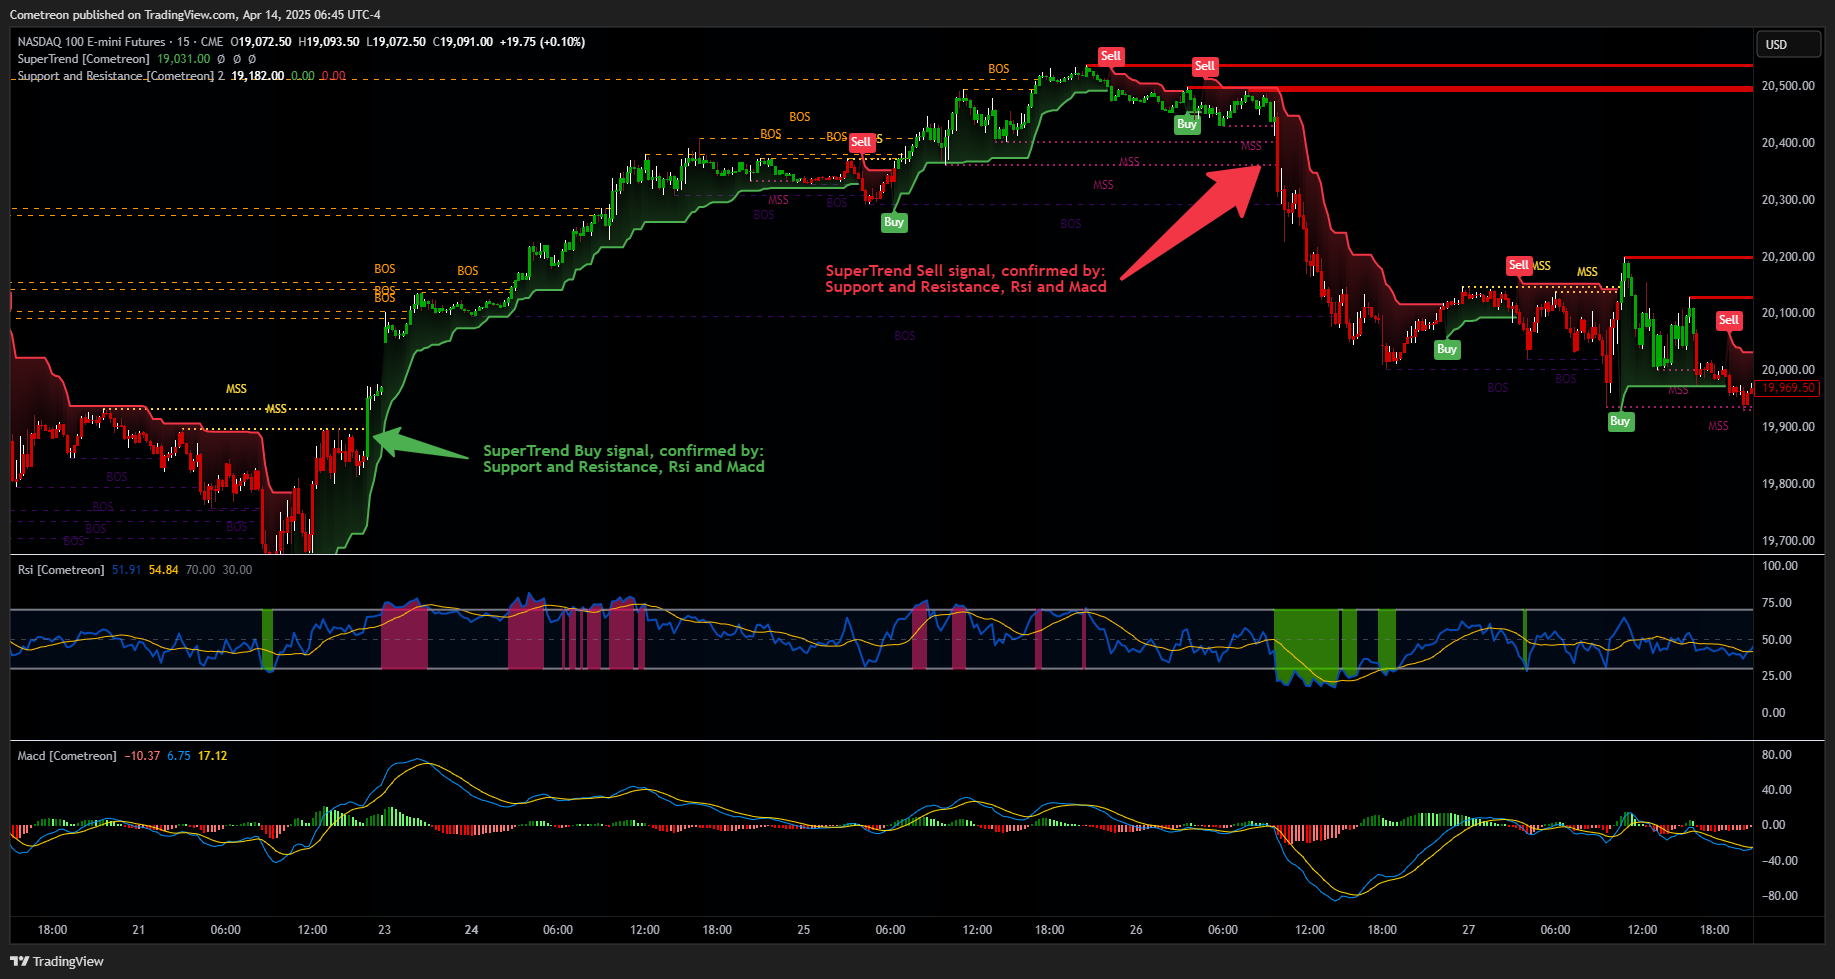
Task: Click the 20,500.00 price axis label
Action: coord(1788,86)
